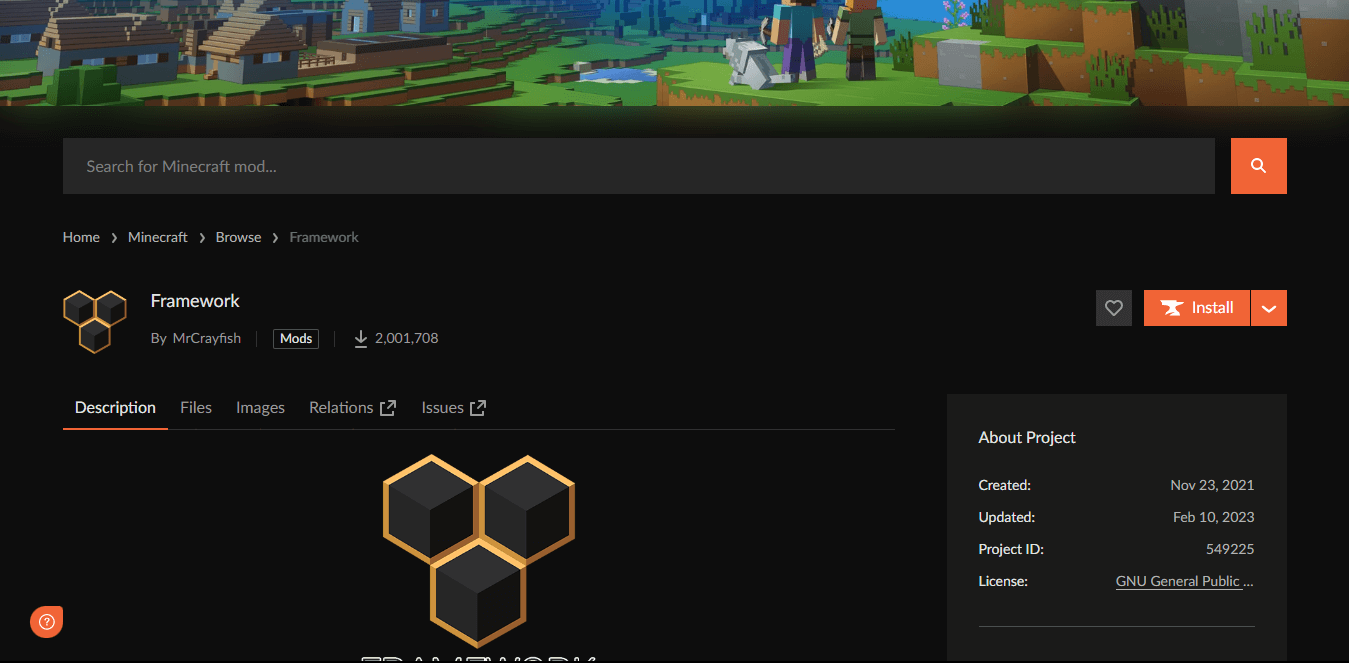This screenshot has height=663, width=1349.
Task: Install the Framework mod
Action: coord(1197,308)
